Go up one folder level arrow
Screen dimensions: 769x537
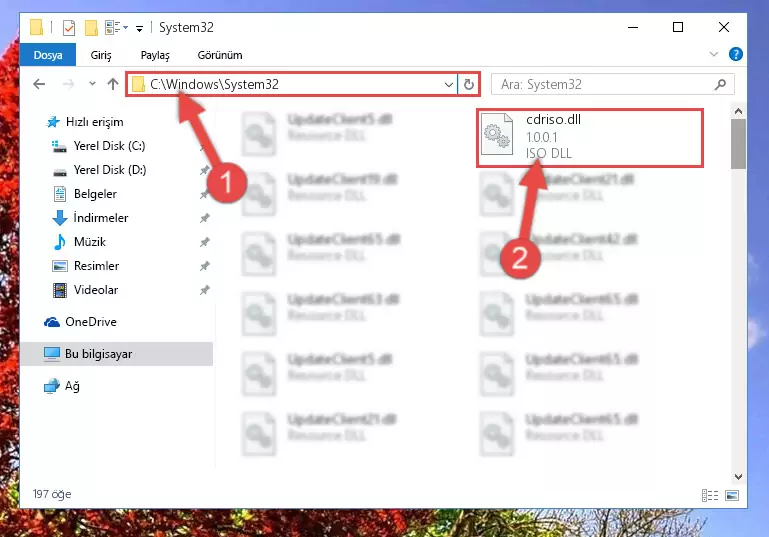coord(113,84)
